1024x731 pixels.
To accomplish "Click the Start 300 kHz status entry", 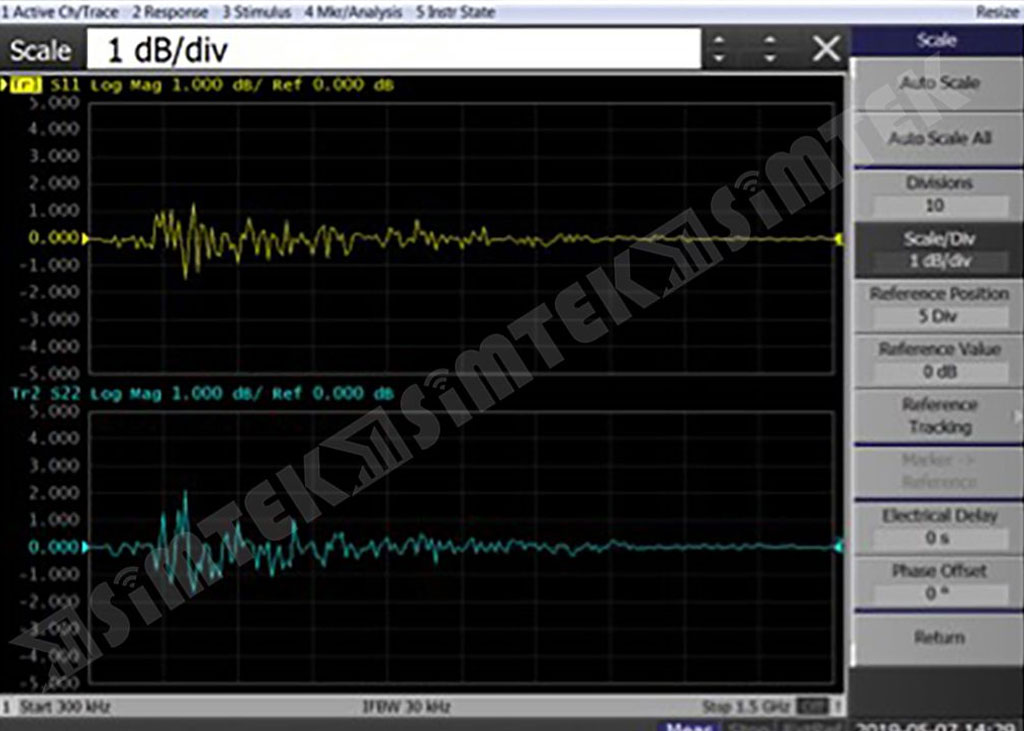I will pyautogui.click(x=65, y=707).
